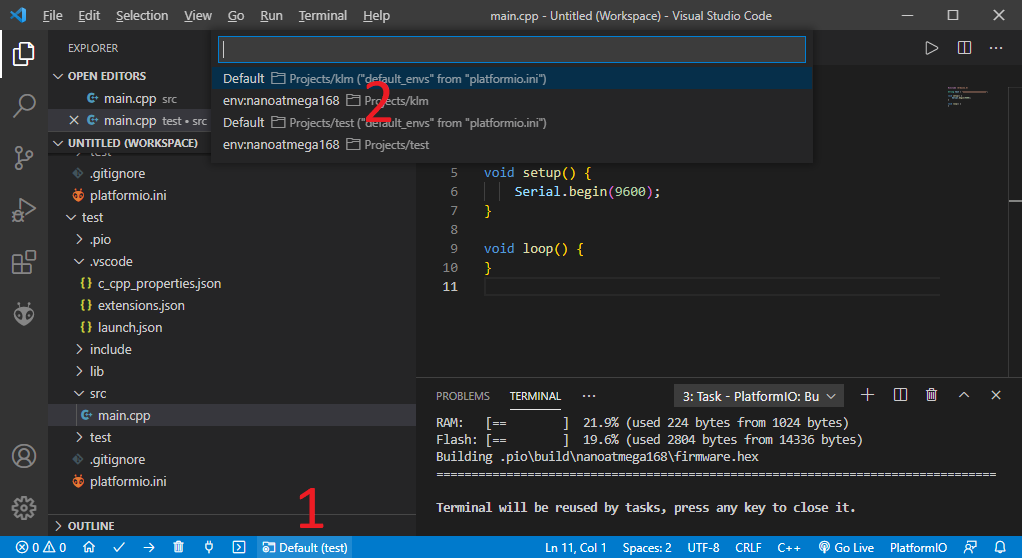This screenshot has height=558, width=1022.
Task: Change indentation Spaces: 2
Action: 647,548
